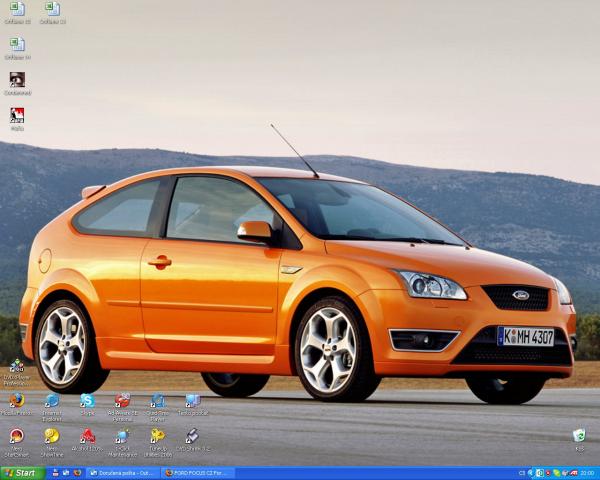Open the Recycle Bin (Koš) icon
Image resolution: width=600 pixels, height=480 pixels.
pos(579,436)
